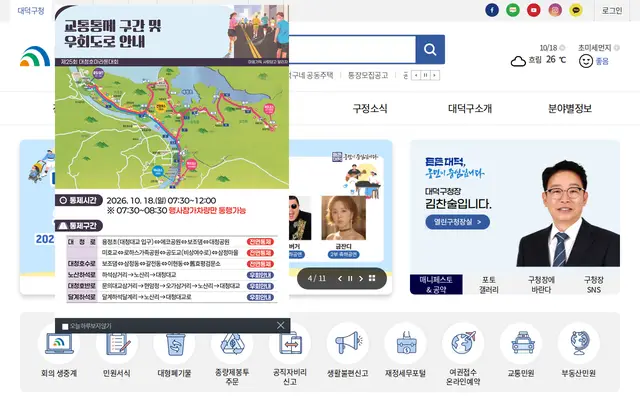
Task: Open the YouTube social icon
Action: coord(533,10)
